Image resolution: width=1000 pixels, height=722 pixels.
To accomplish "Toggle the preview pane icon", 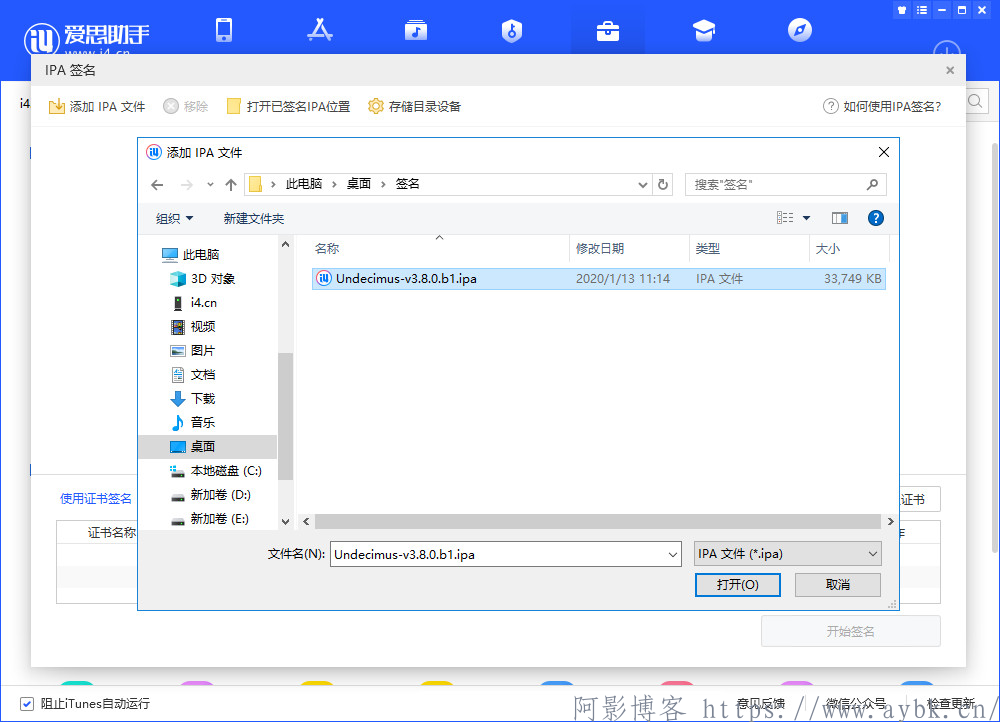I will [x=840, y=218].
